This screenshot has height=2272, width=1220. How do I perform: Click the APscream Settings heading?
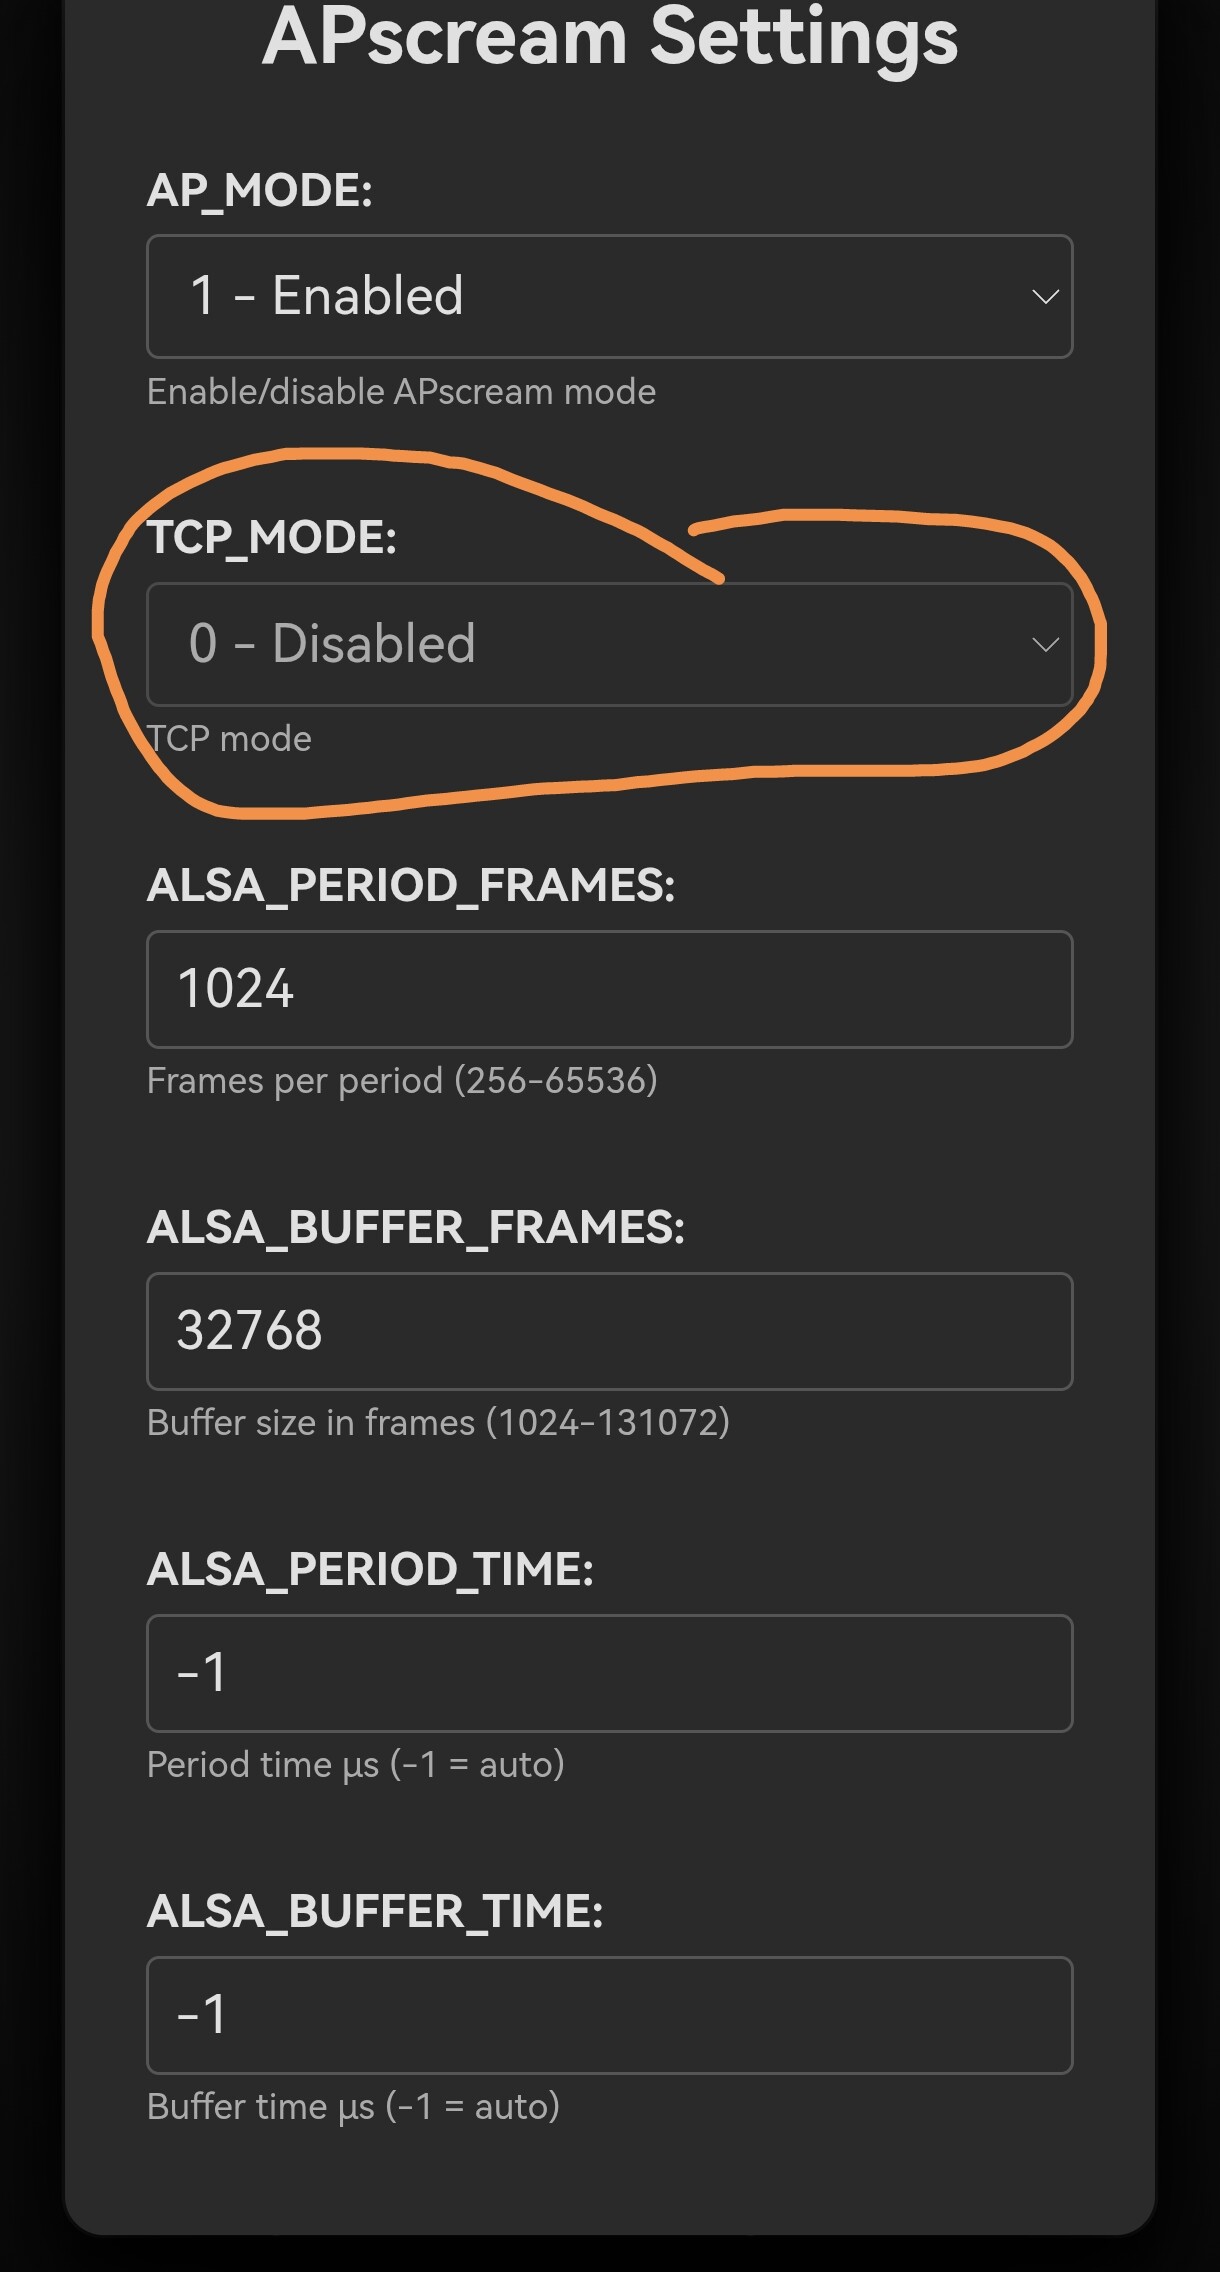pyautogui.click(x=610, y=38)
